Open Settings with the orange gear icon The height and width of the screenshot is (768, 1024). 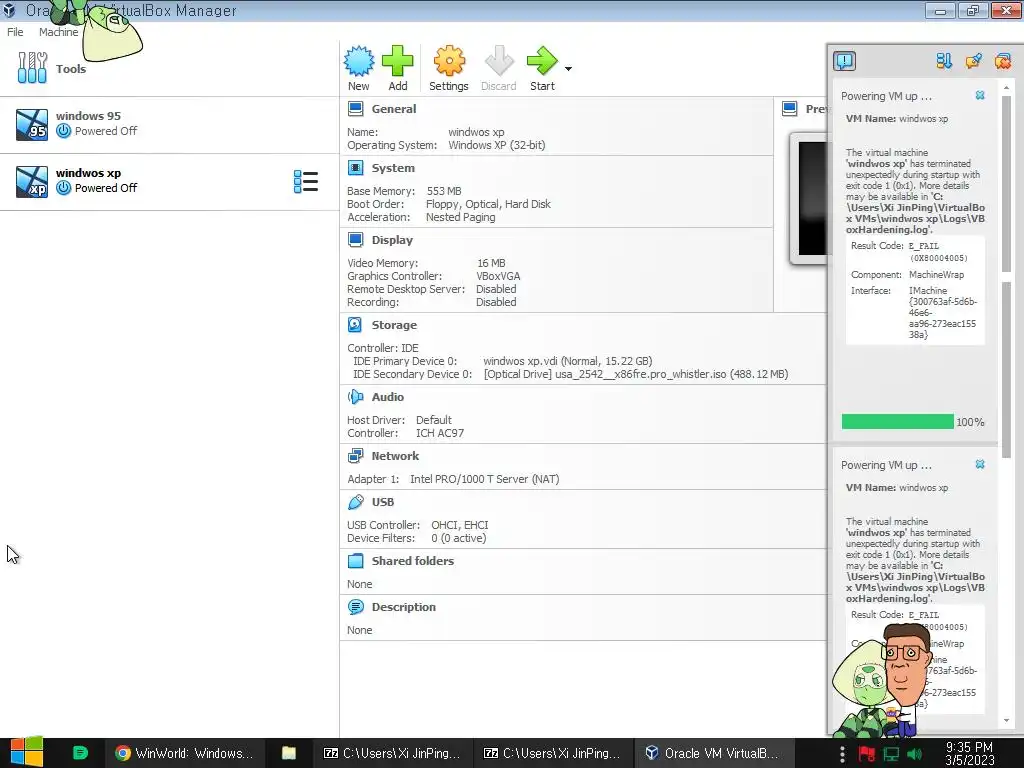pos(449,61)
